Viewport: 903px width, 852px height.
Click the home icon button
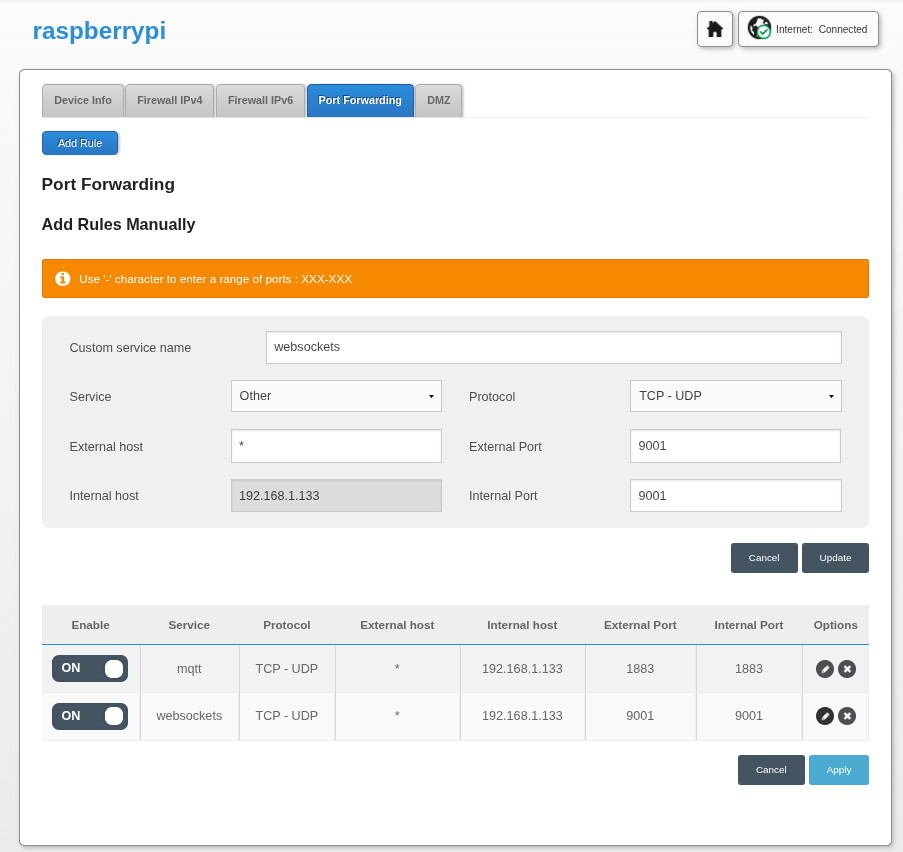tap(714, 29)
